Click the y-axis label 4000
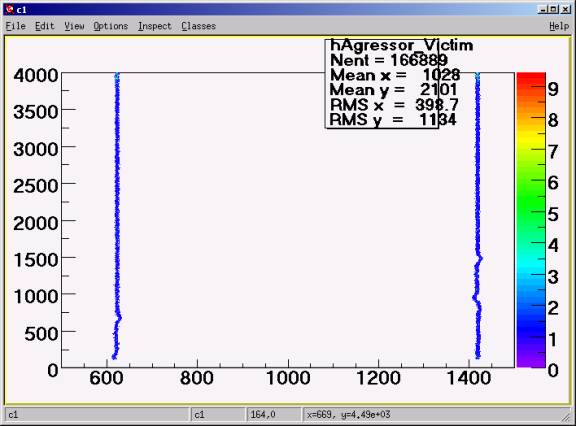The height and width of the screenshot is (426, 576). point(36,75)
